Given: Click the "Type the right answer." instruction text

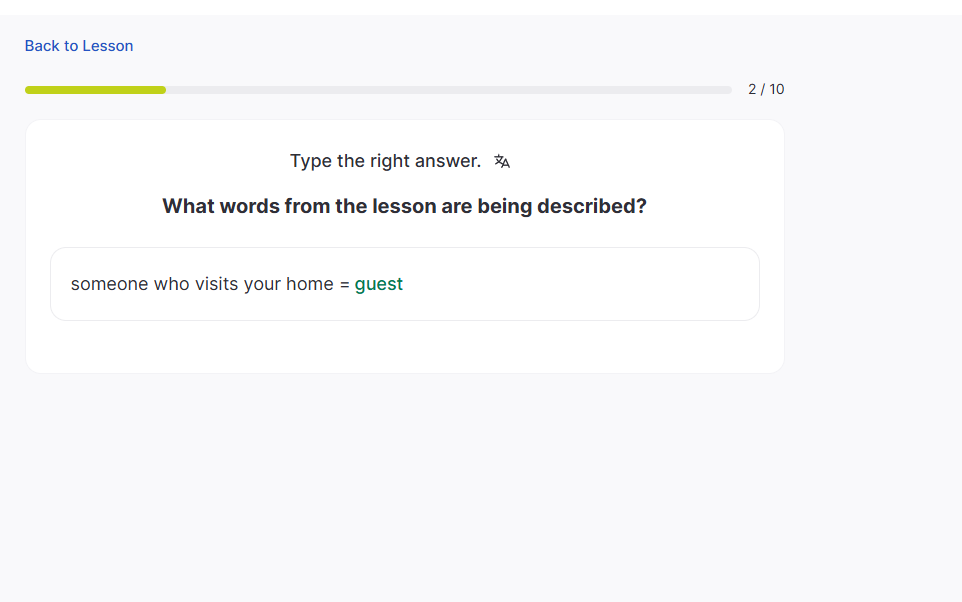Looking at the screenshot, I should click(x=385, y=161).
